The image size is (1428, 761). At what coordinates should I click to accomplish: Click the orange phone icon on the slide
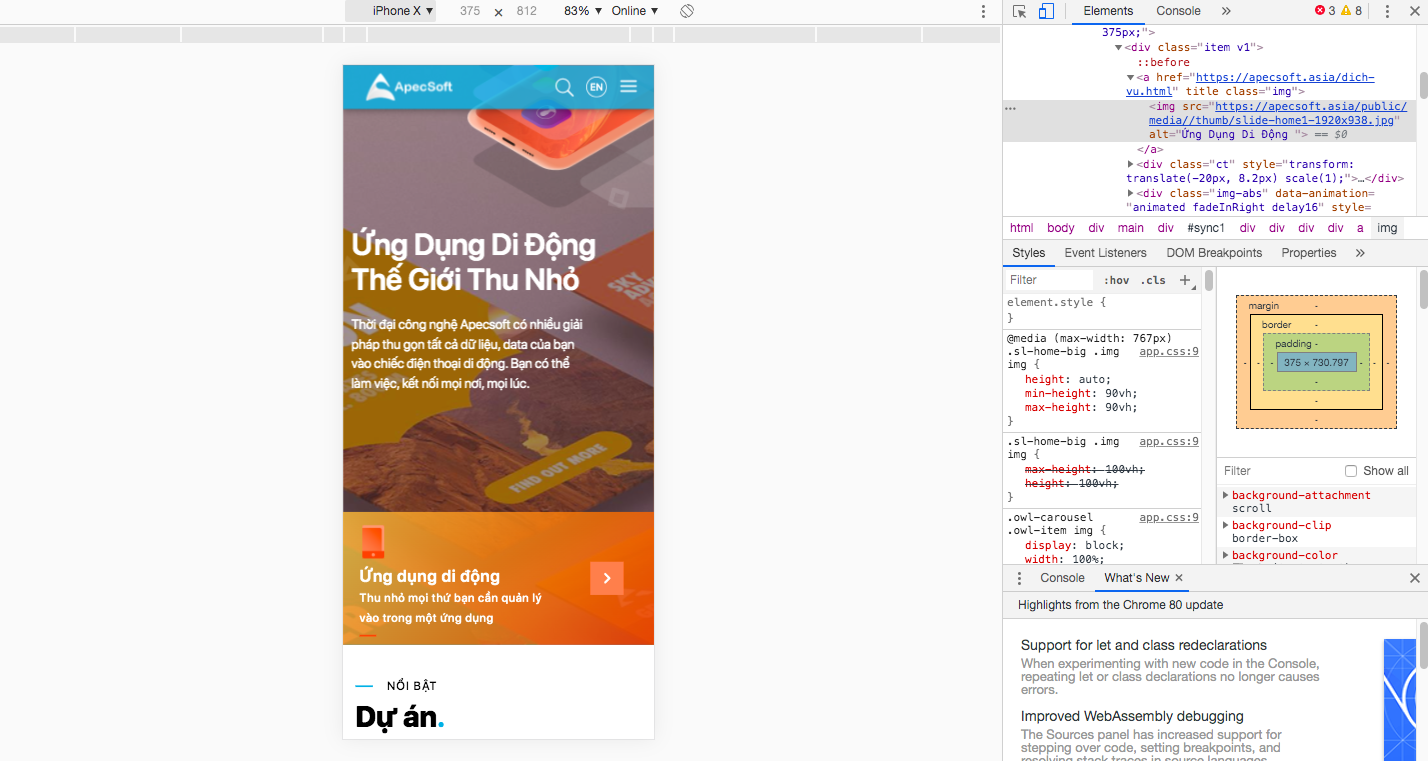pyautogui.click(x=373, y=542)
